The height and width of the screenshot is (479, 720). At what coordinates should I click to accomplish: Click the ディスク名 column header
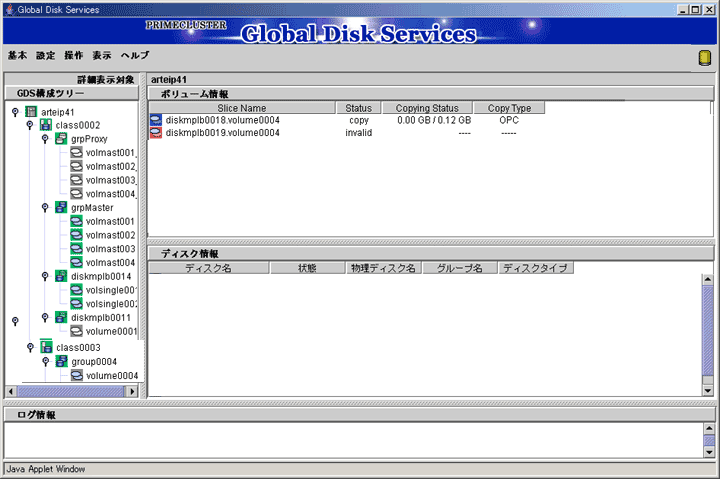[x=208, y=268]
